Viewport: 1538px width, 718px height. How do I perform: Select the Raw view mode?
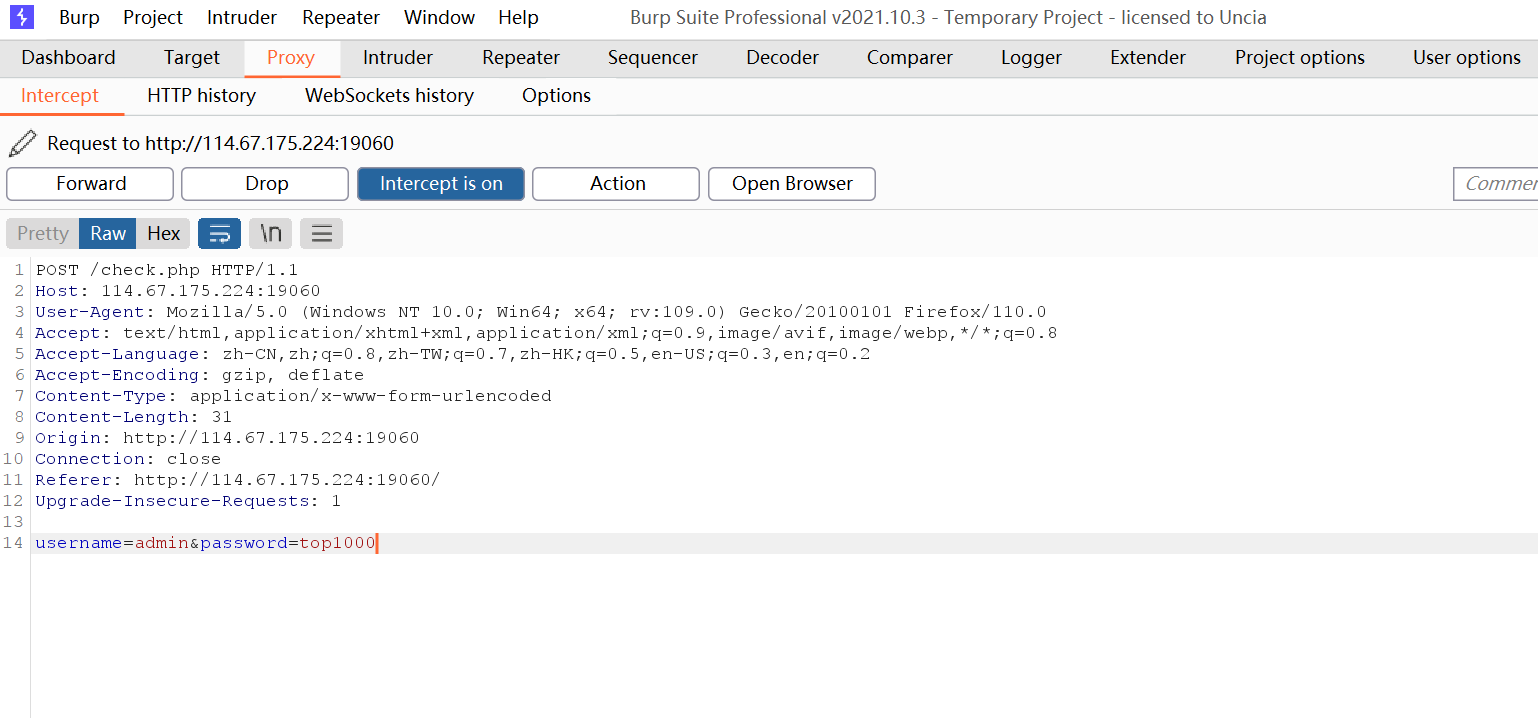108,233
